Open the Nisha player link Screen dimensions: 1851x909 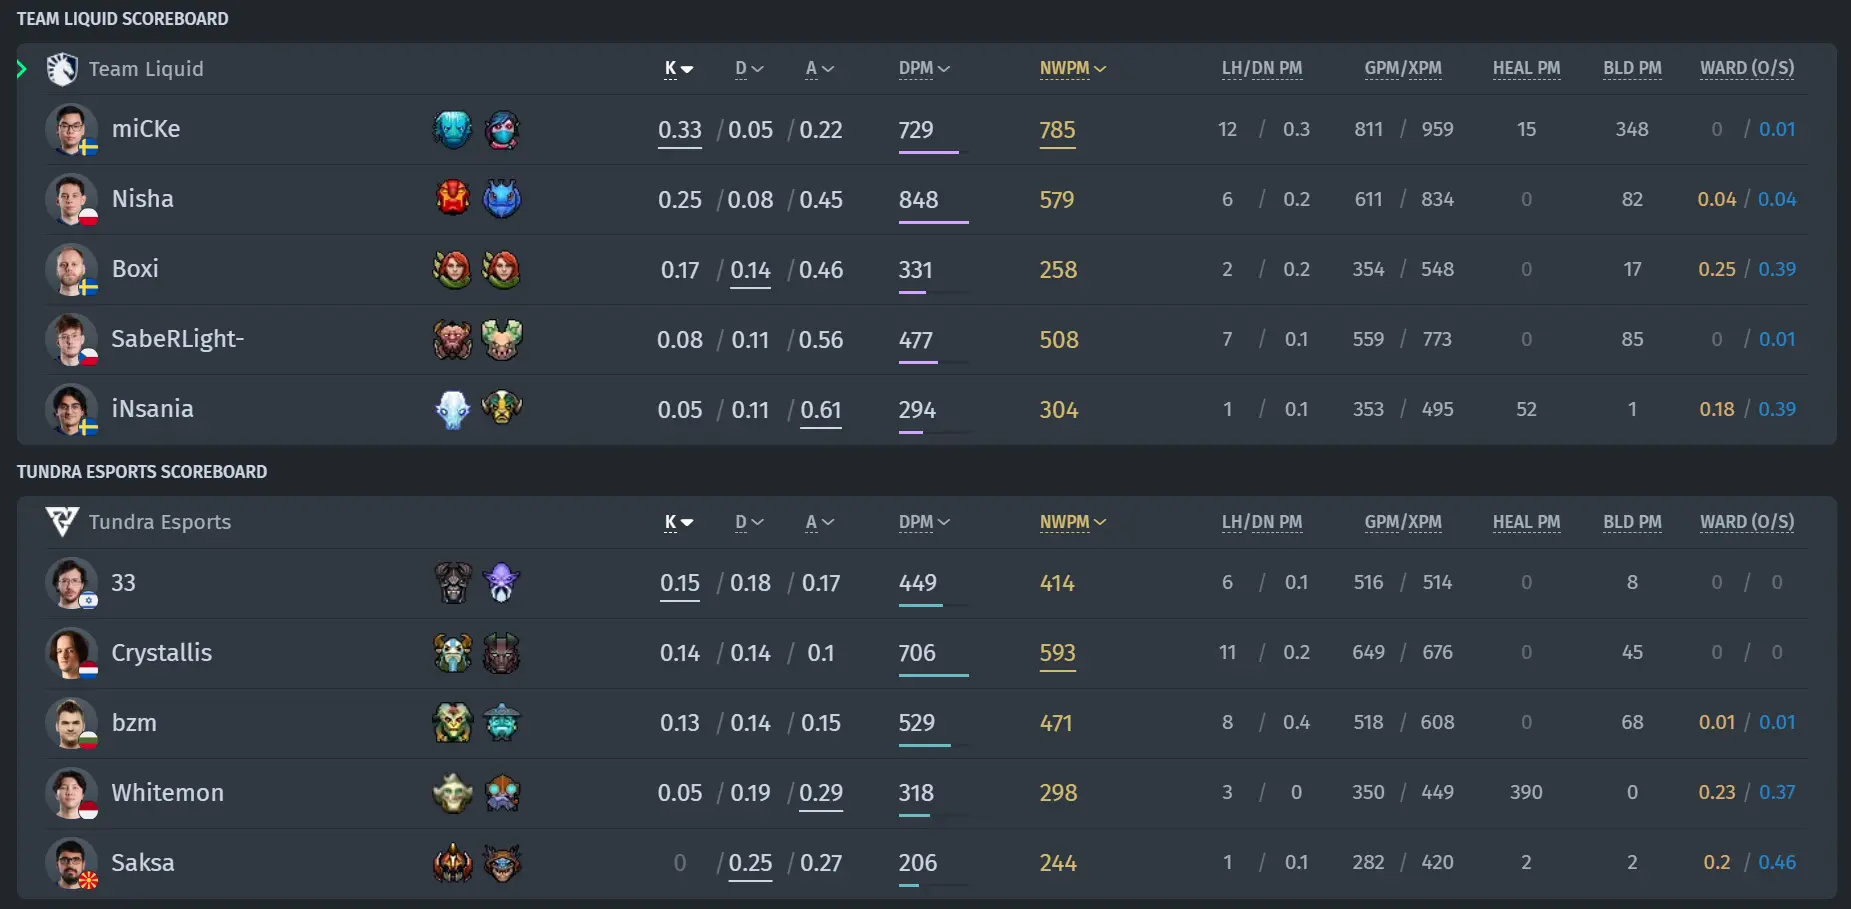pos(143,199)
